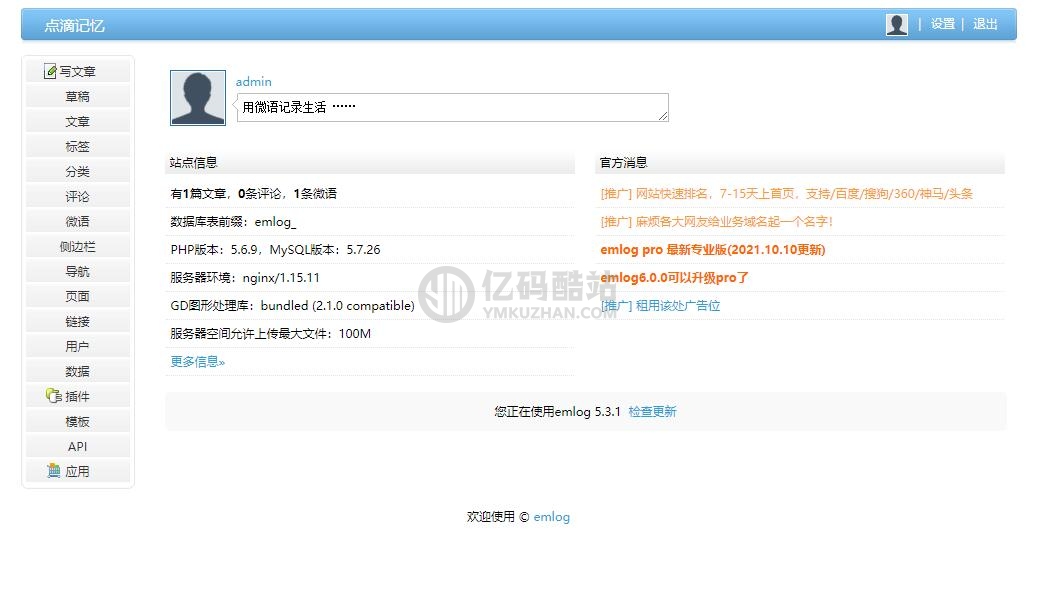Click the 退出 logout link
This screenshot has width=1037, height=590.
coord(985,24)
